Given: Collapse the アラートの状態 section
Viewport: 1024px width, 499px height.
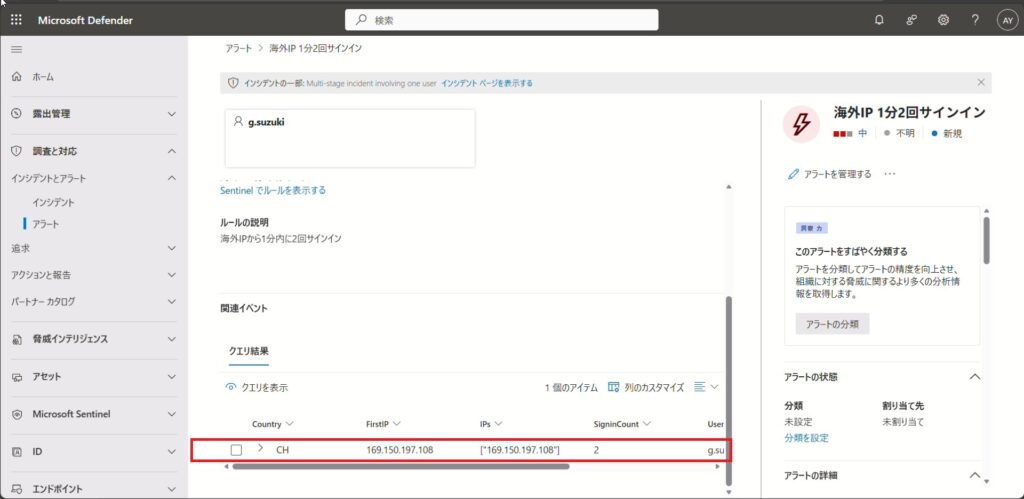Looking at the screenshot, I should [x=975, y=377].
